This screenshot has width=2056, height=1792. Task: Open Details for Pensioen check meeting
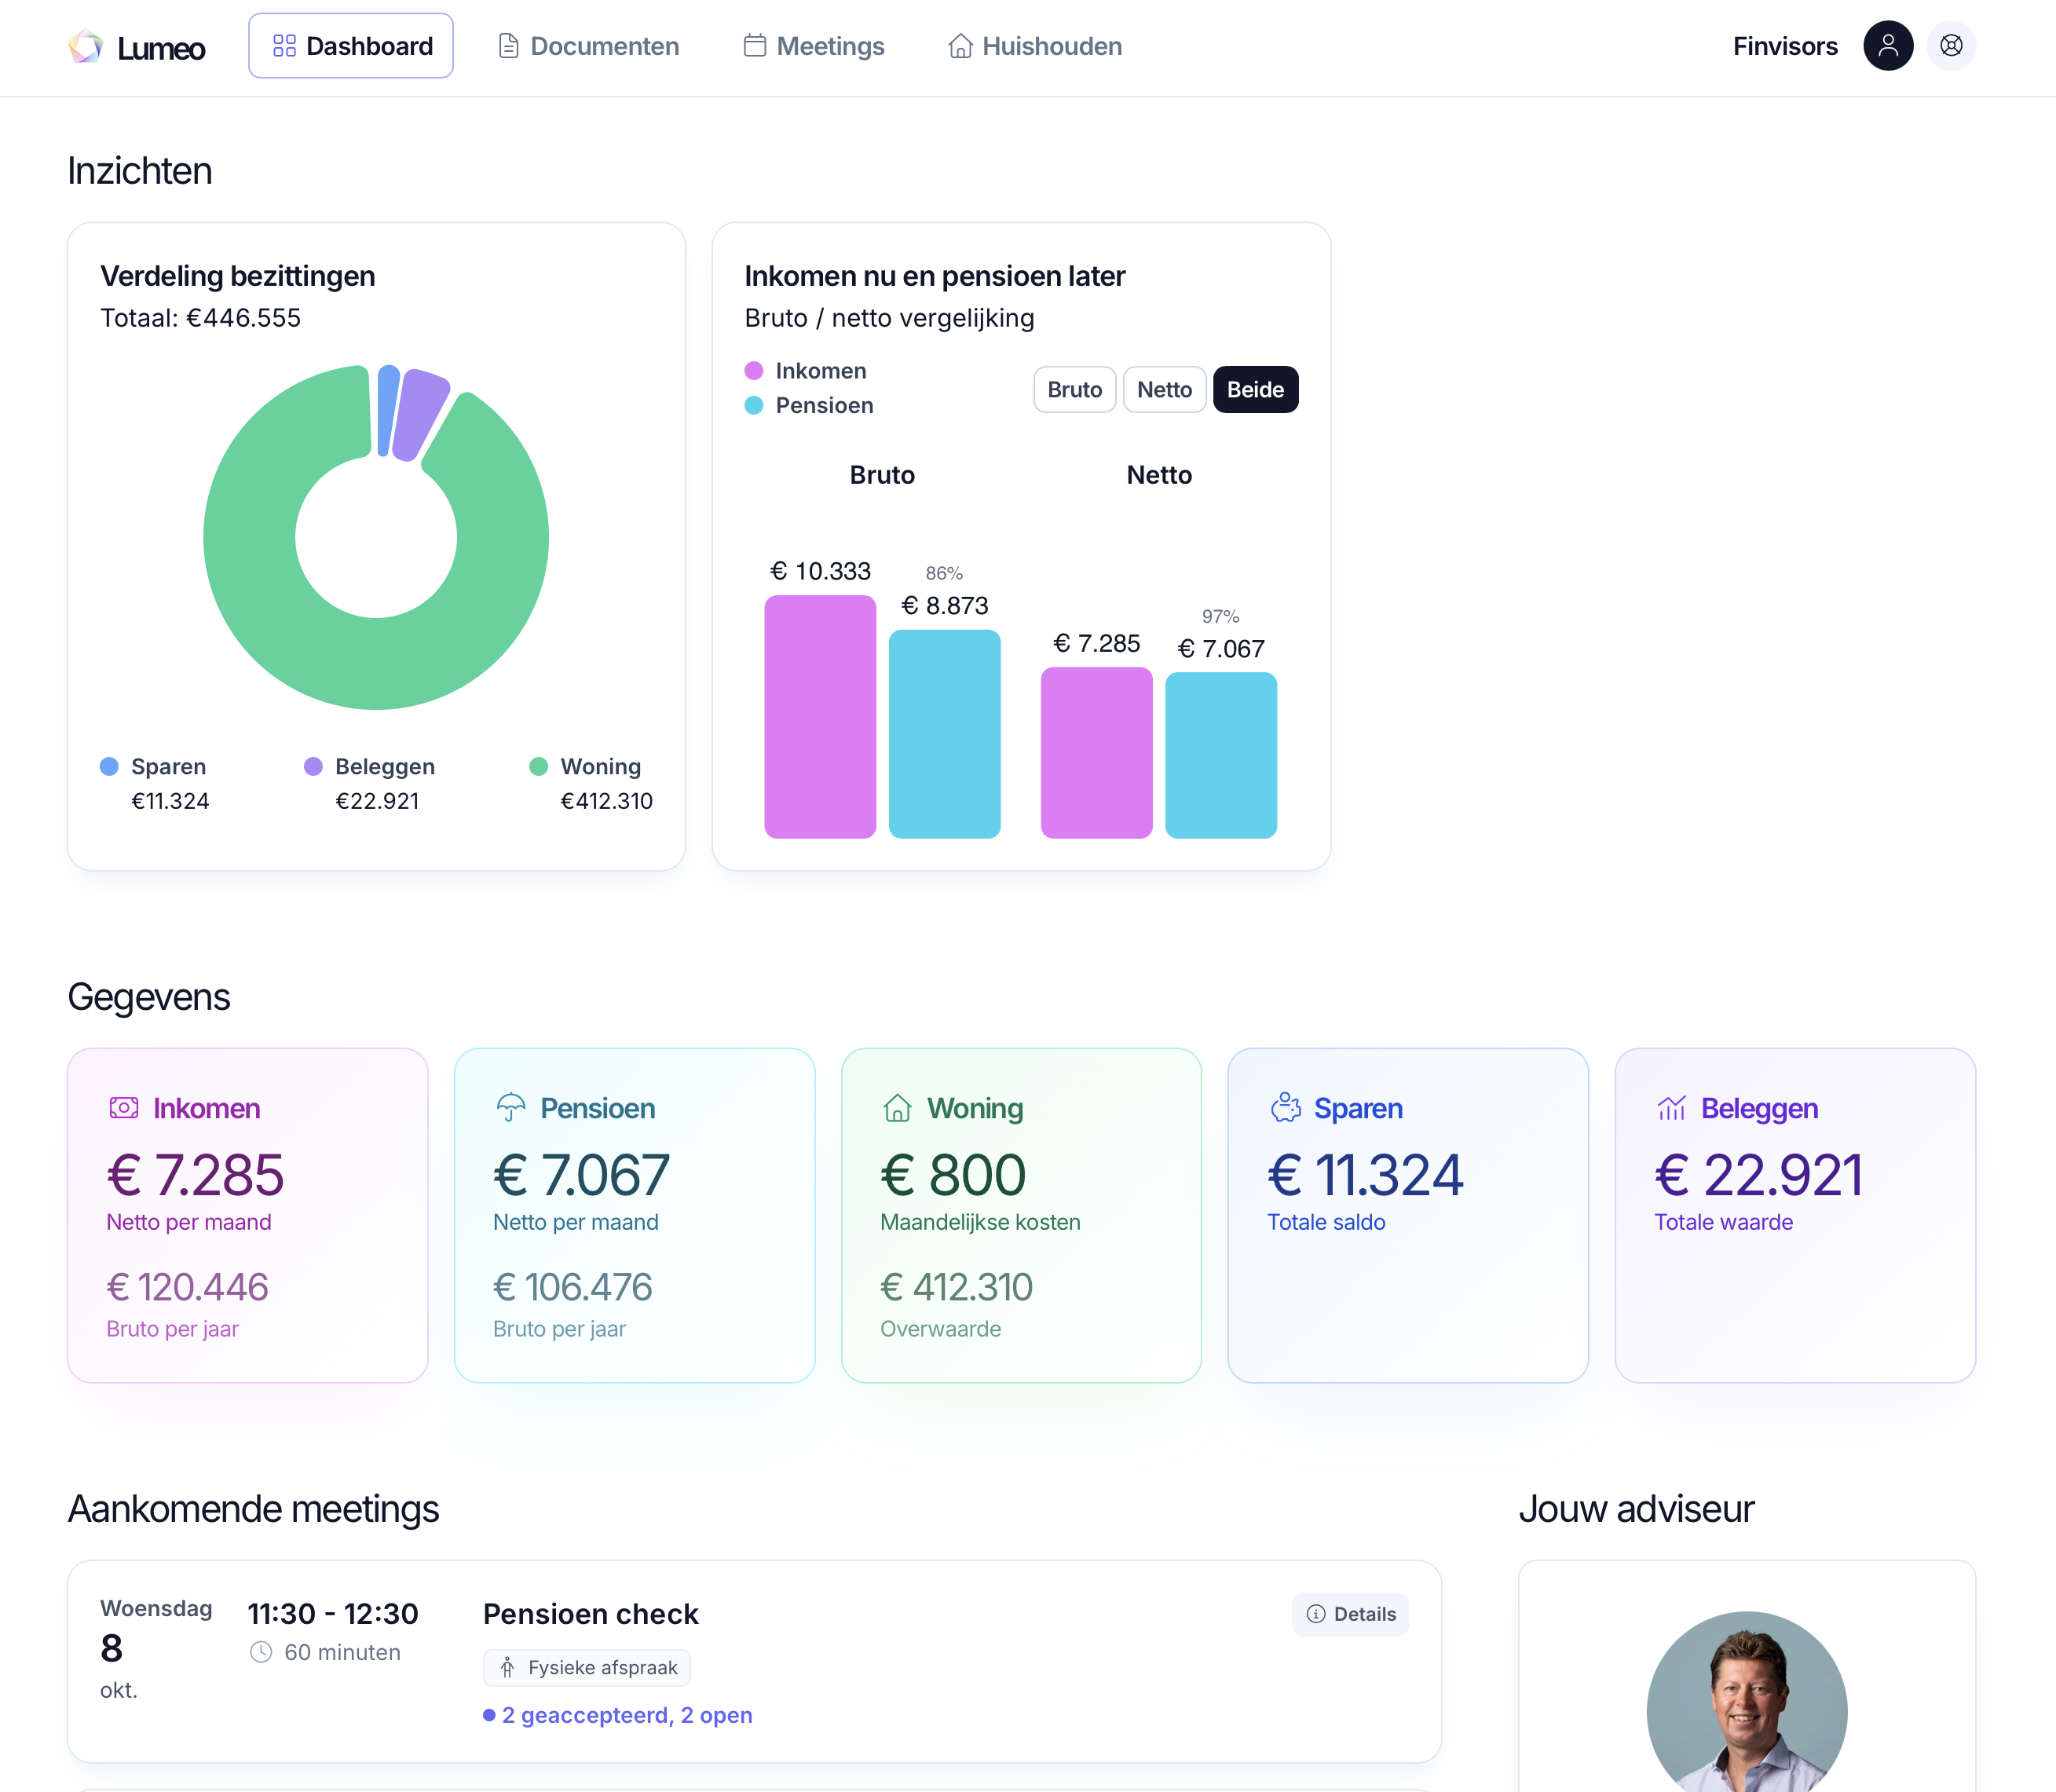1350,1614
